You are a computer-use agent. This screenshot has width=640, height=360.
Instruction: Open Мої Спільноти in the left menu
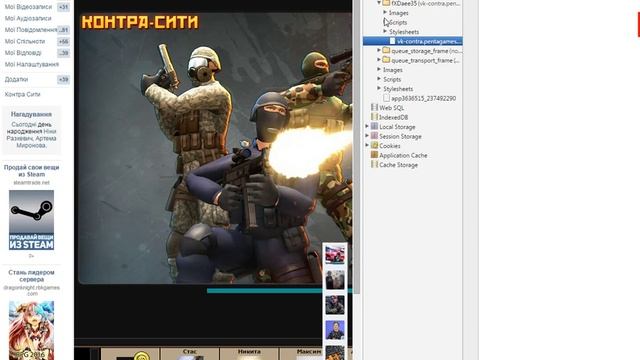[24, 41]
